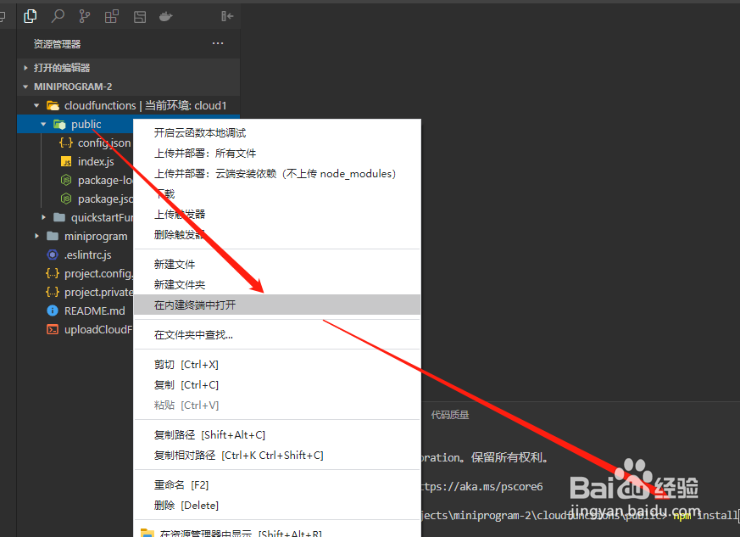Image resolution: width=742 pixels, height=537 pixels.
Task: Click the cloudfunctions folder icon
Action: 53,106
